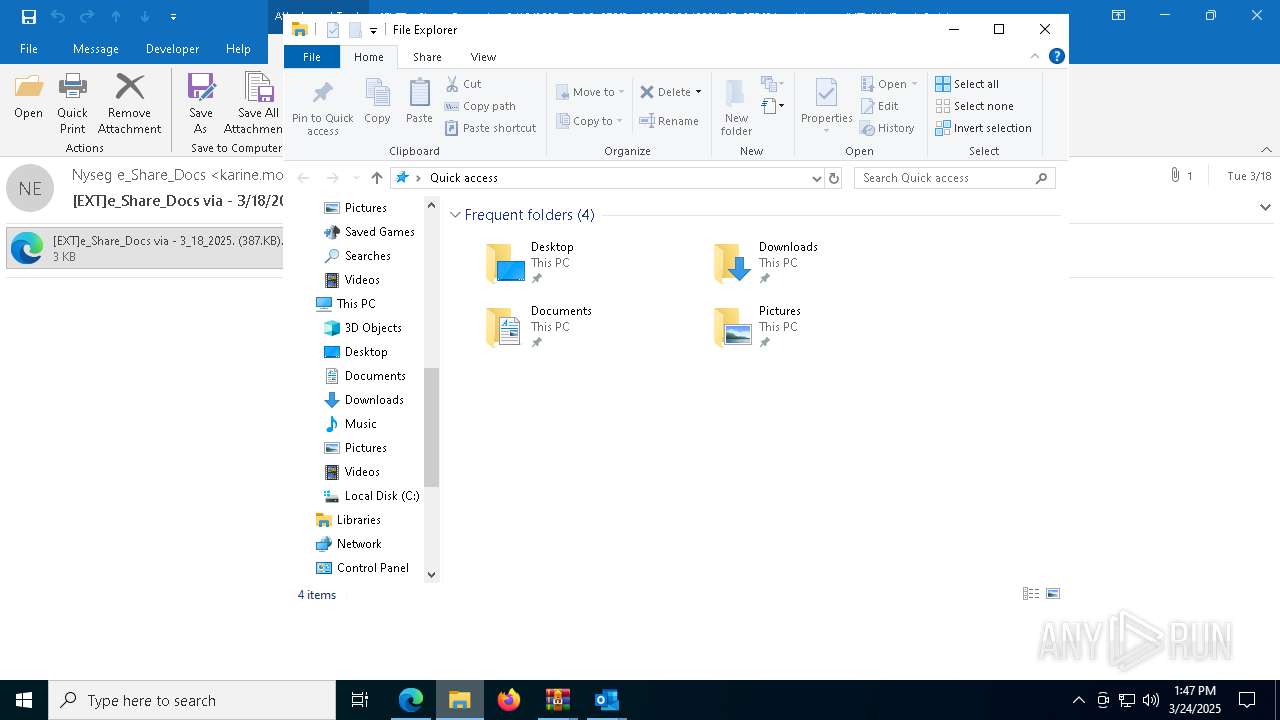Open Microsoft Edge from taskbar
1280x720 pixels.
click(411, 700)
